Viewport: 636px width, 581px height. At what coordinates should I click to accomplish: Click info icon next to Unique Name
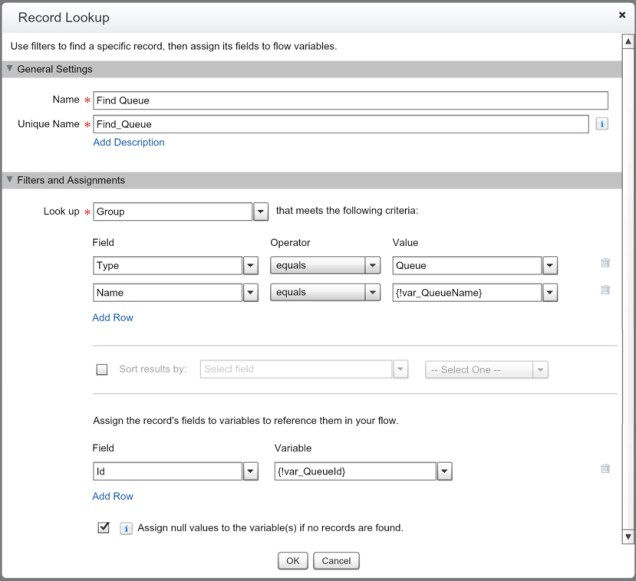[x=602, y=124]
